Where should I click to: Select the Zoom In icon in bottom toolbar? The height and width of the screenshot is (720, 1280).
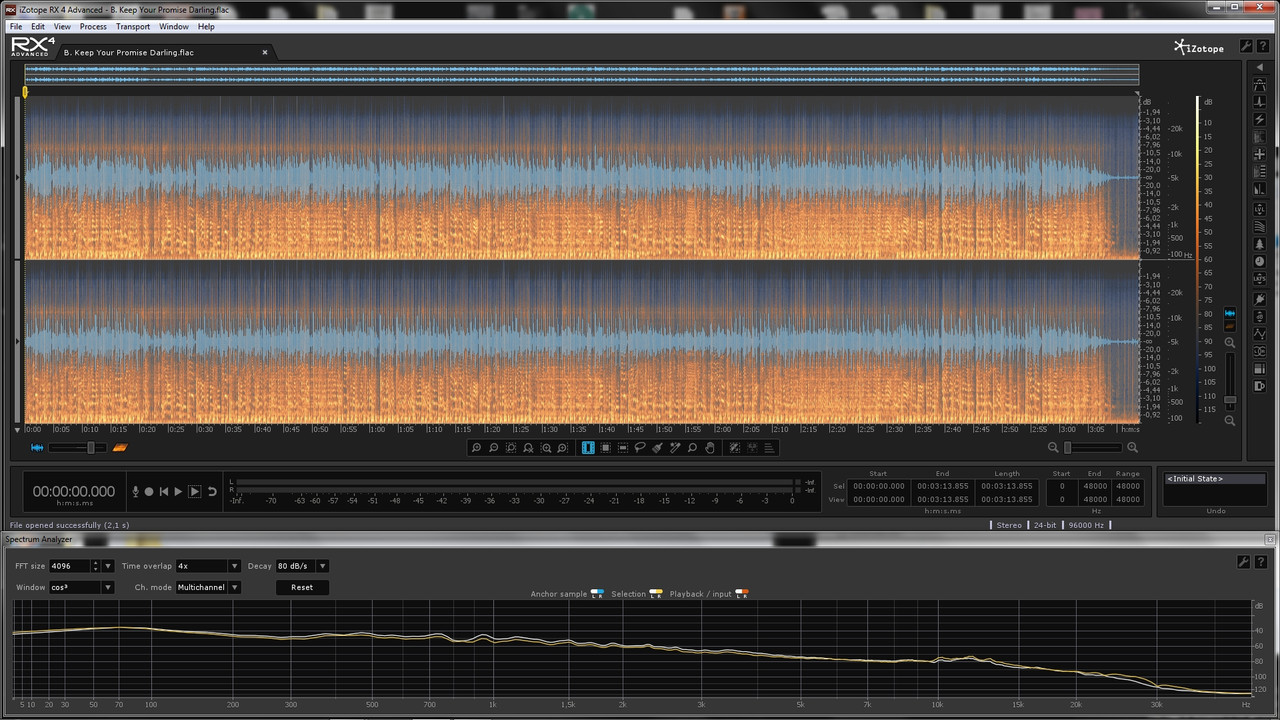coord(476,448)
